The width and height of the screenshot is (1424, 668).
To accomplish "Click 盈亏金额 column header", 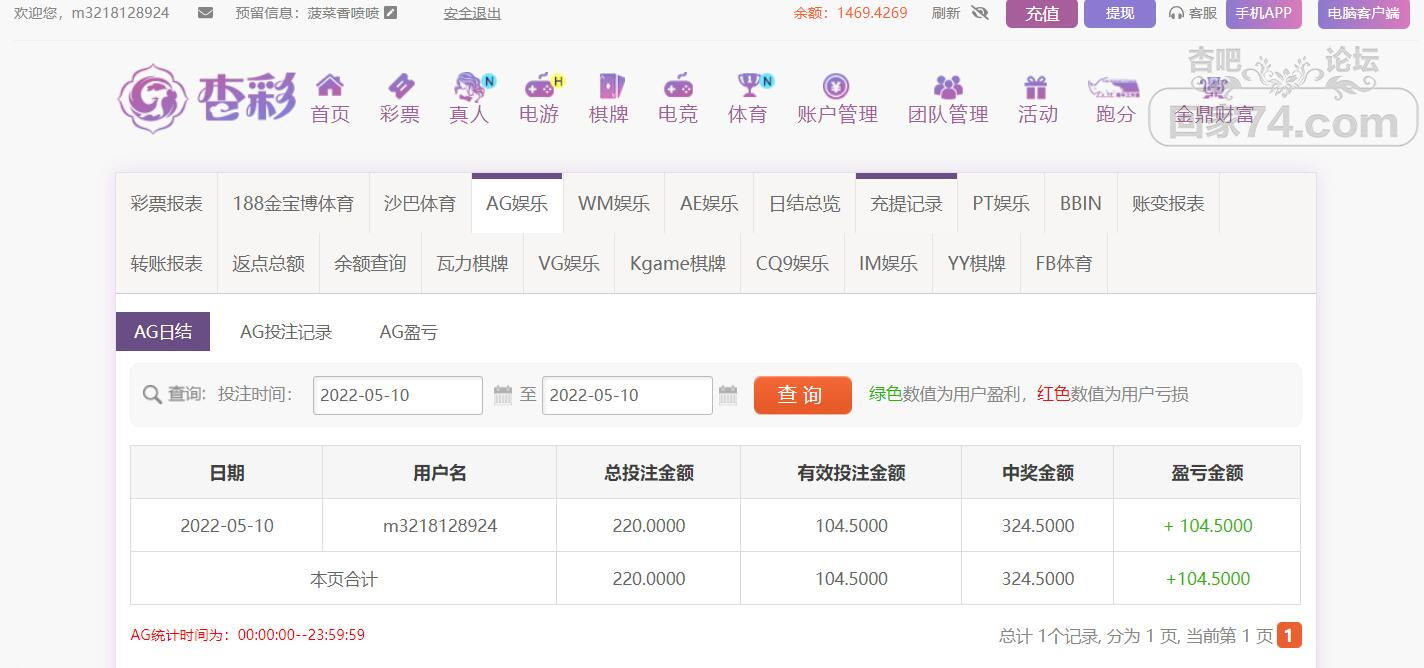I will coord(1207,473).
